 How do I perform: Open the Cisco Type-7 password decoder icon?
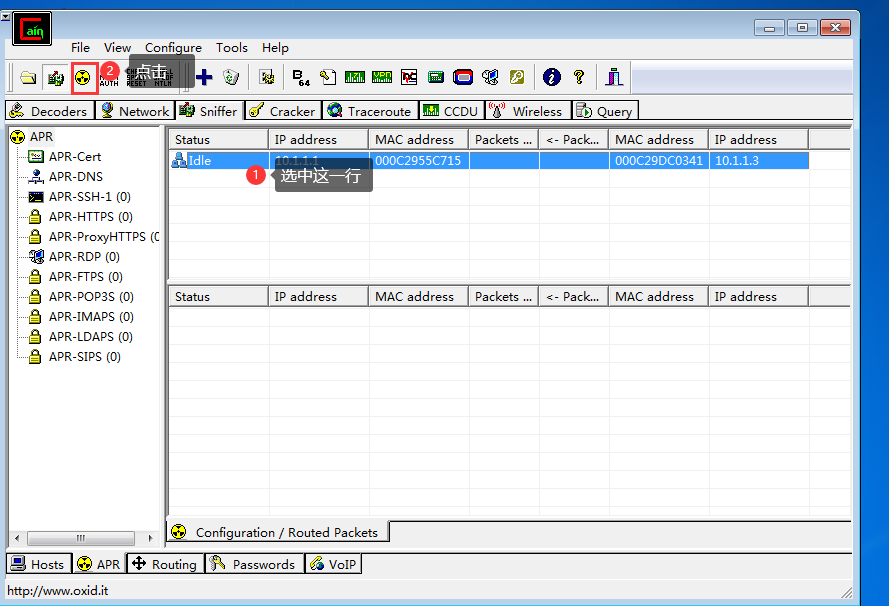tap(355, 77)
